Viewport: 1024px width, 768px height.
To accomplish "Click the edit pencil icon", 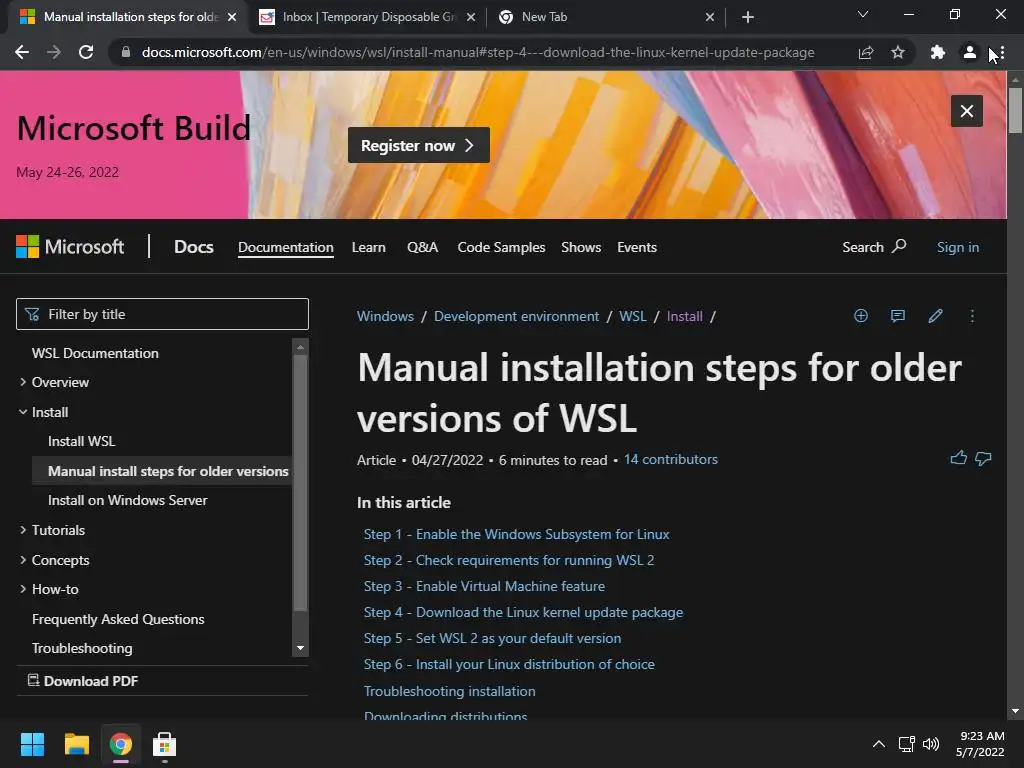I will coord(935,316).
